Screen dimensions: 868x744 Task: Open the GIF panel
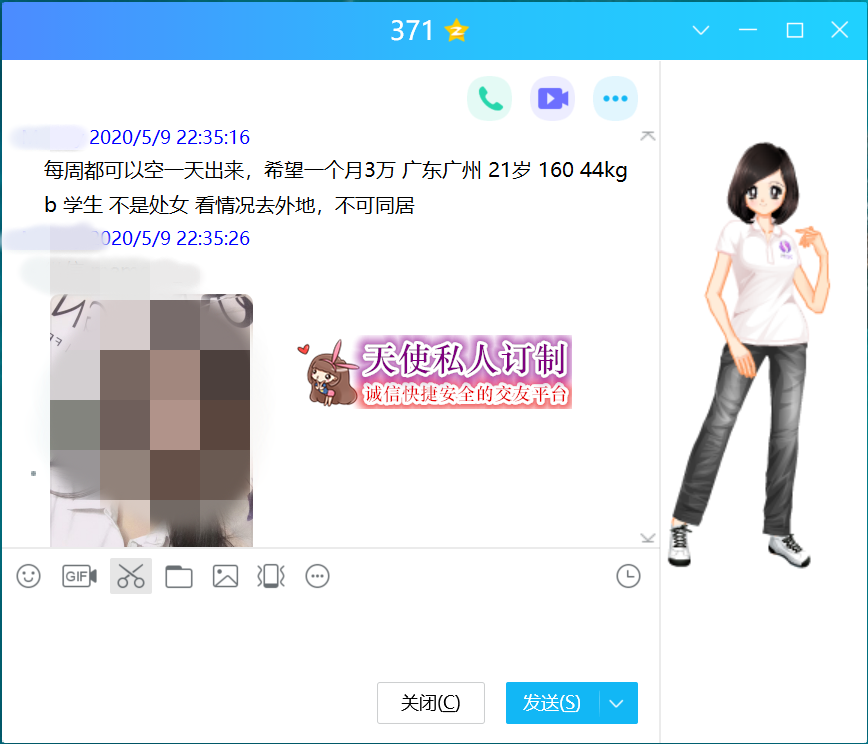pos(78,576)
